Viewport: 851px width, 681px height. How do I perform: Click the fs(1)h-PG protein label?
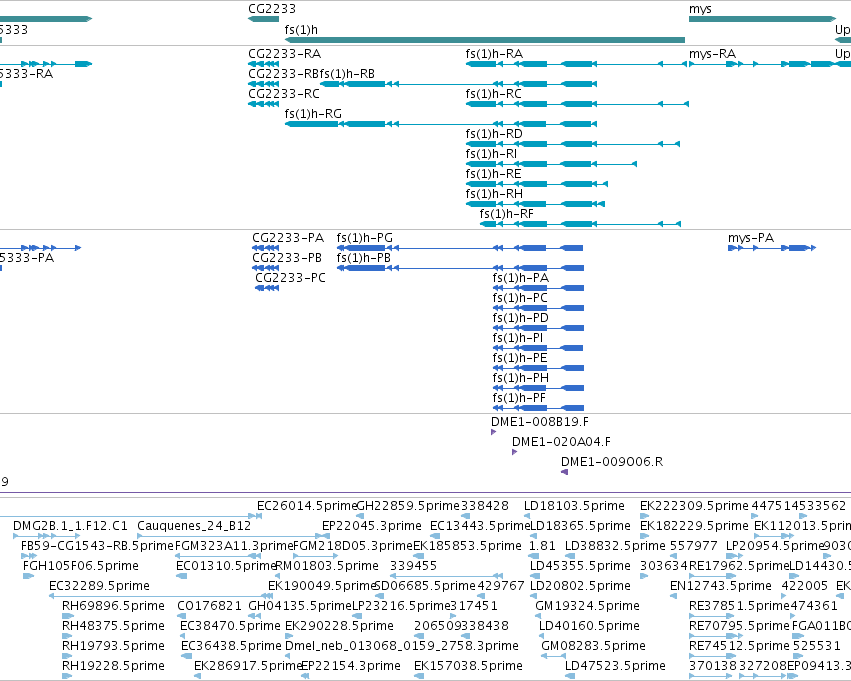click(365, 238)
